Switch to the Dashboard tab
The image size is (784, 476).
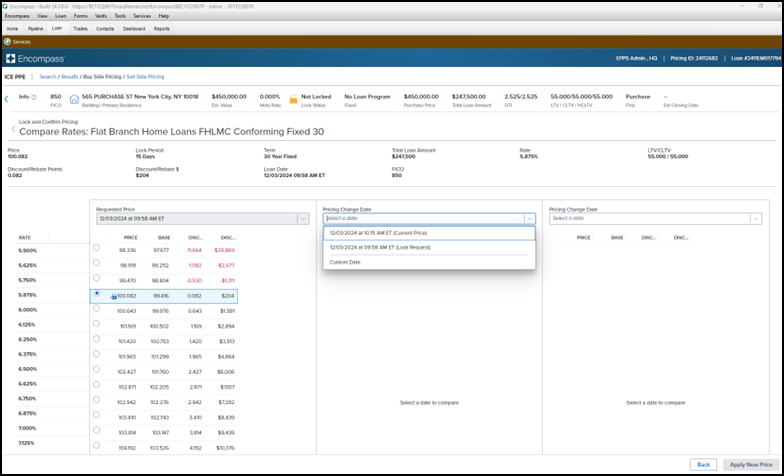point(134,28)
